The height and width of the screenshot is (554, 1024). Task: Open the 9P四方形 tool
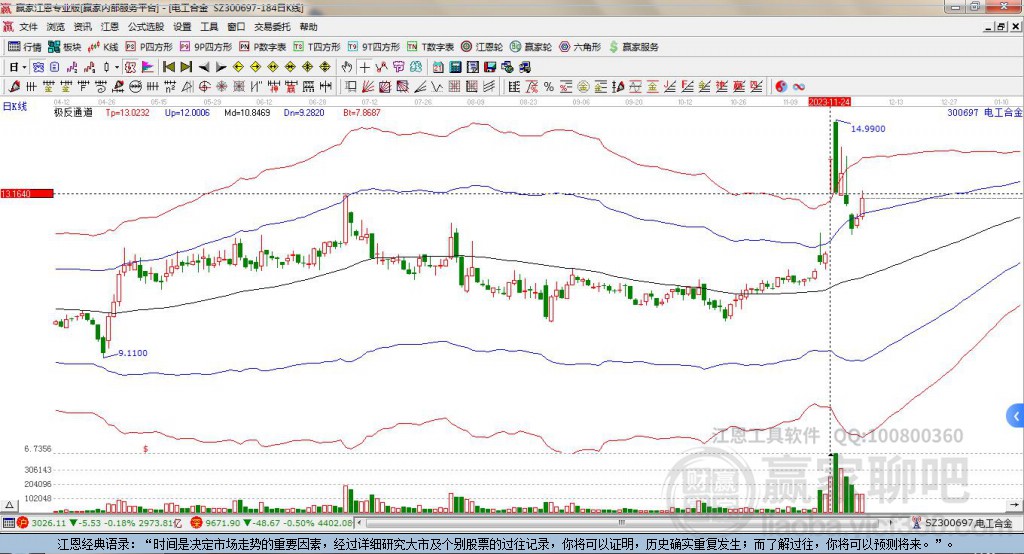[x=206, y=47]
